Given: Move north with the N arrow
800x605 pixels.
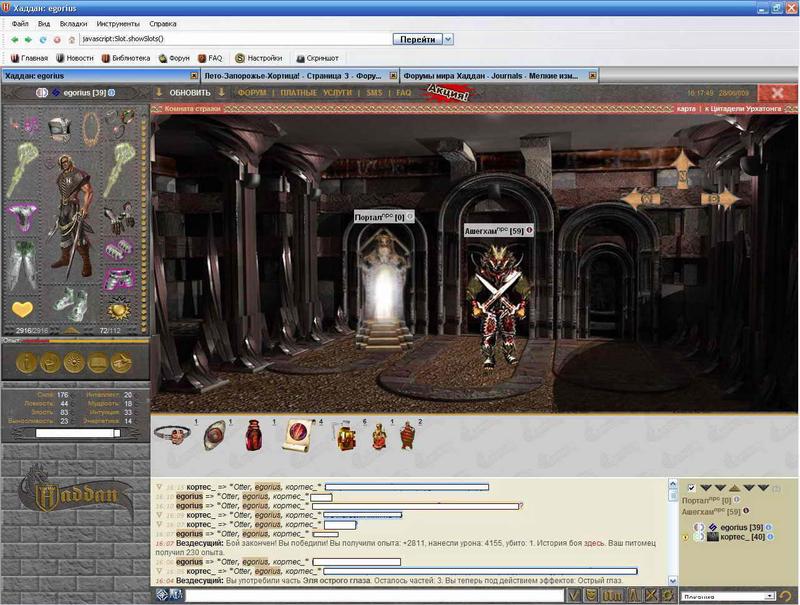Looking at the screenshot, I should click(x=683, y=170).
